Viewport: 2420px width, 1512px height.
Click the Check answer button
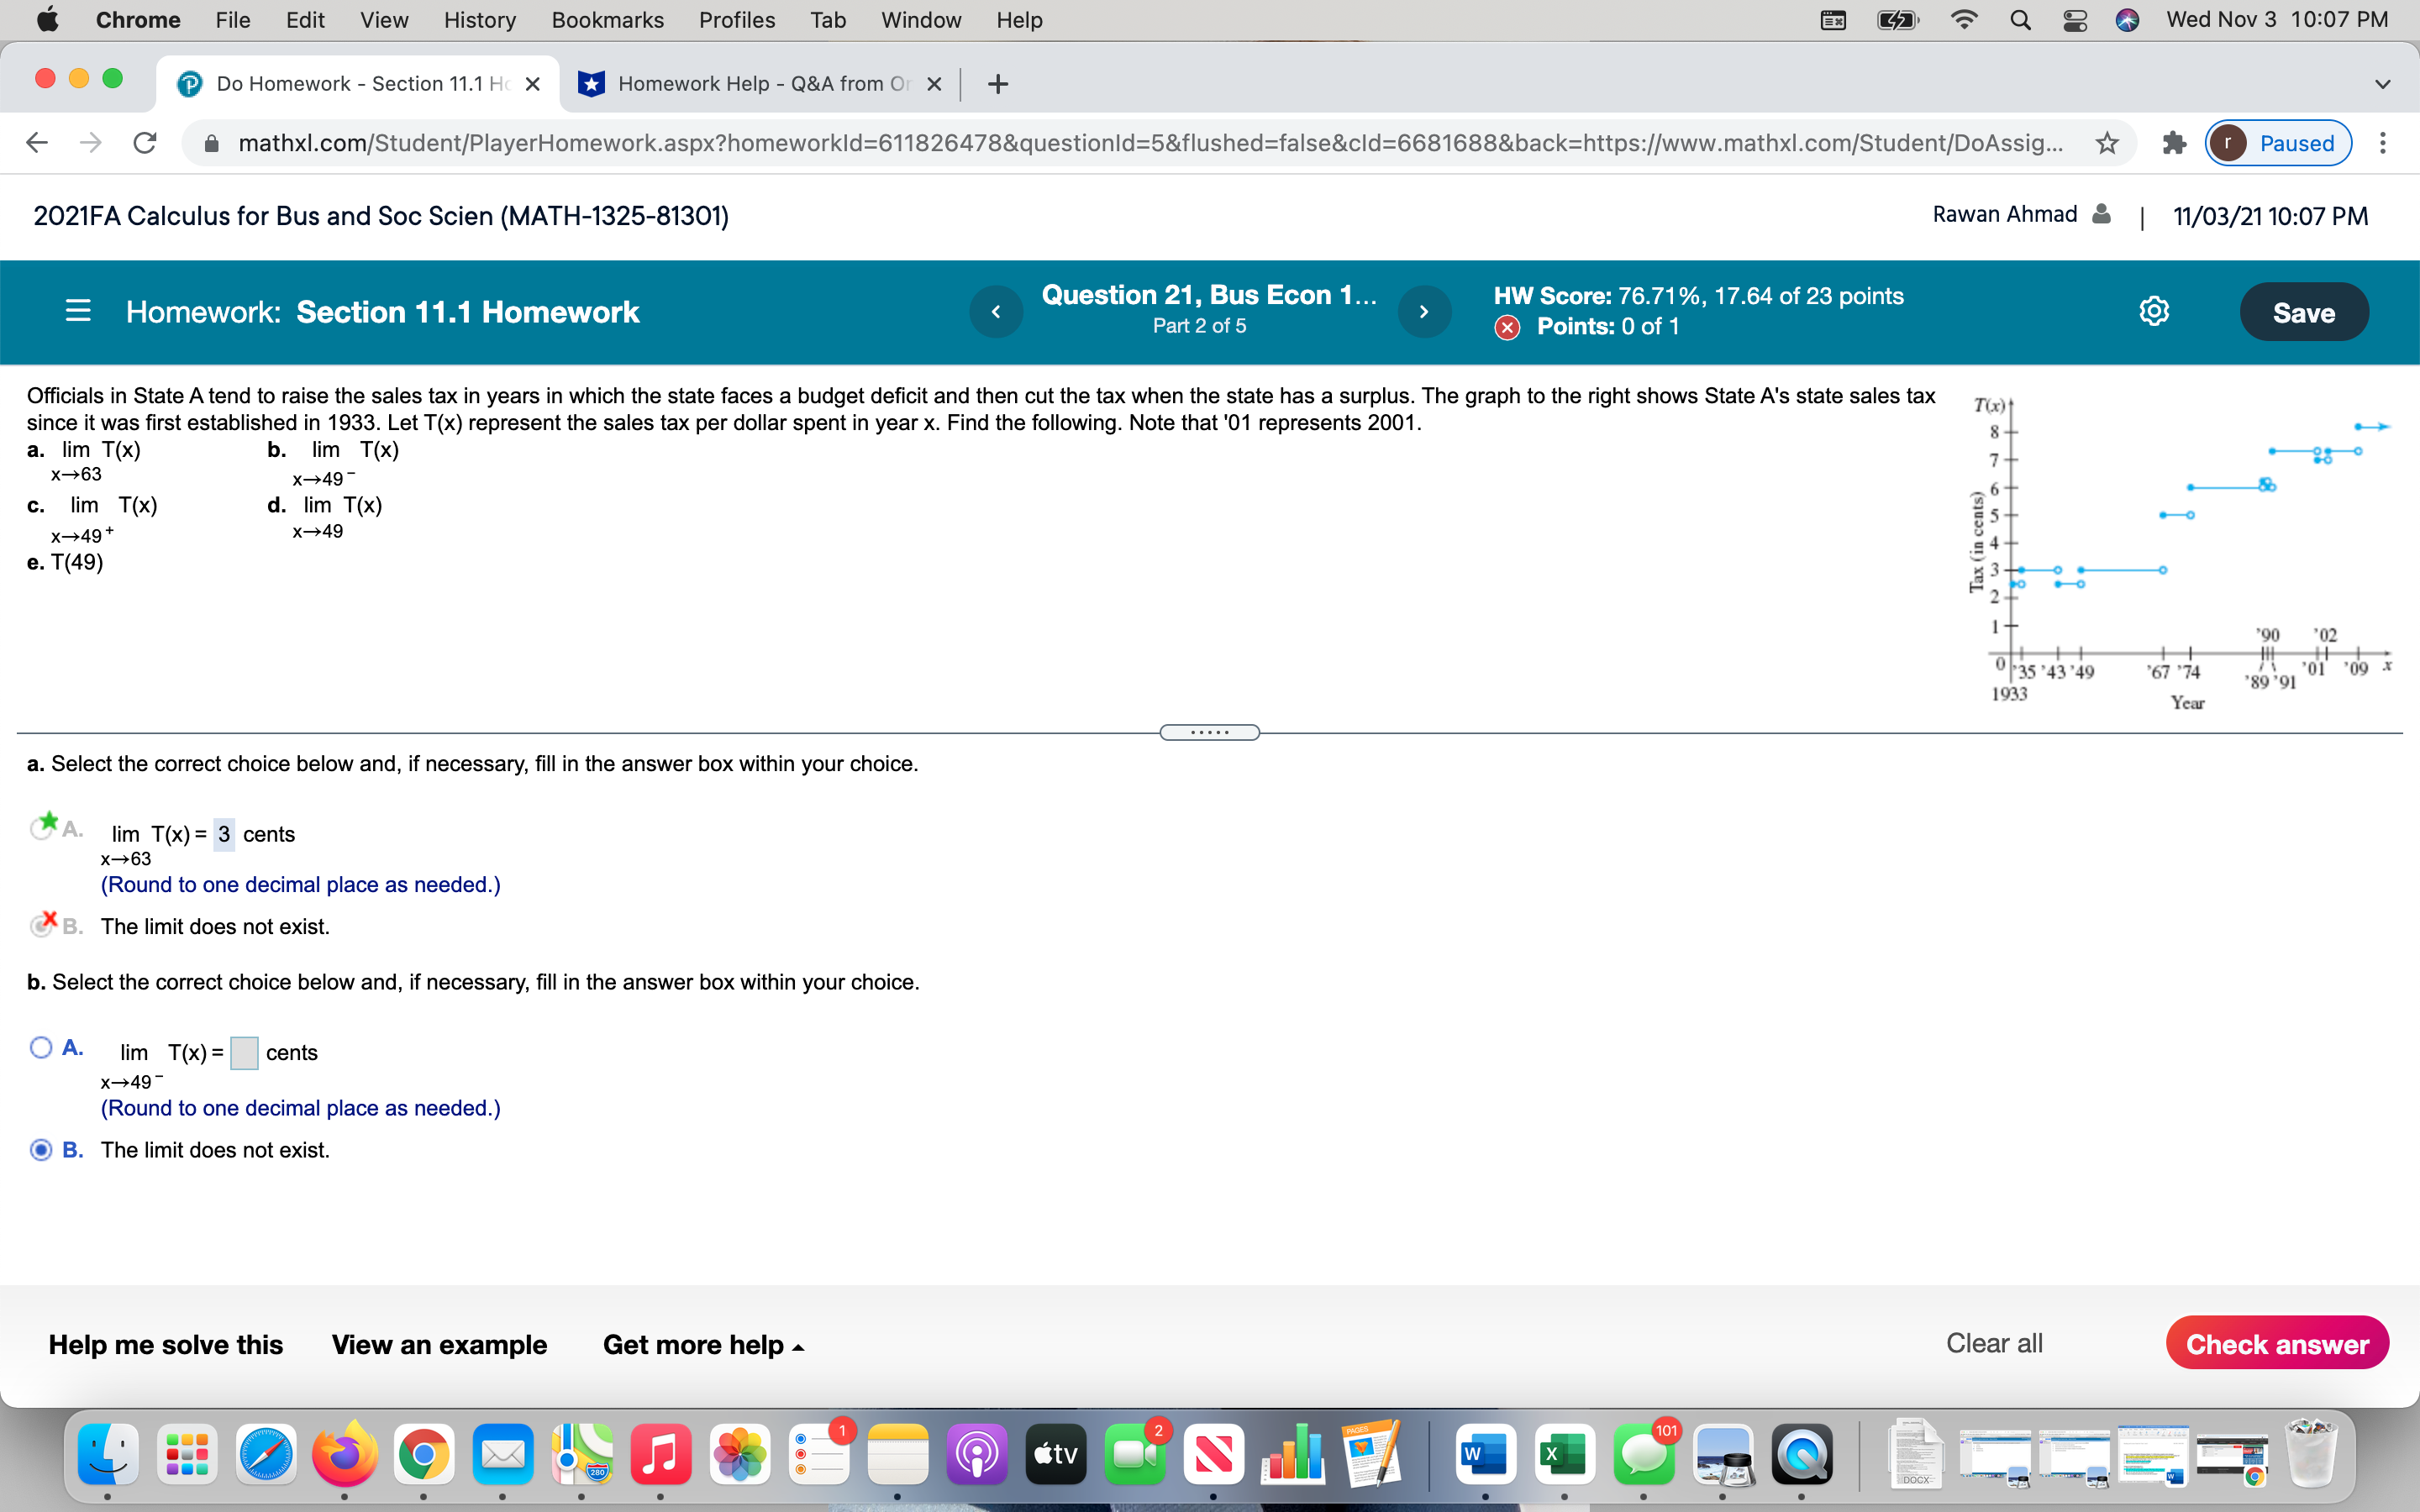pos(2277,1343)
